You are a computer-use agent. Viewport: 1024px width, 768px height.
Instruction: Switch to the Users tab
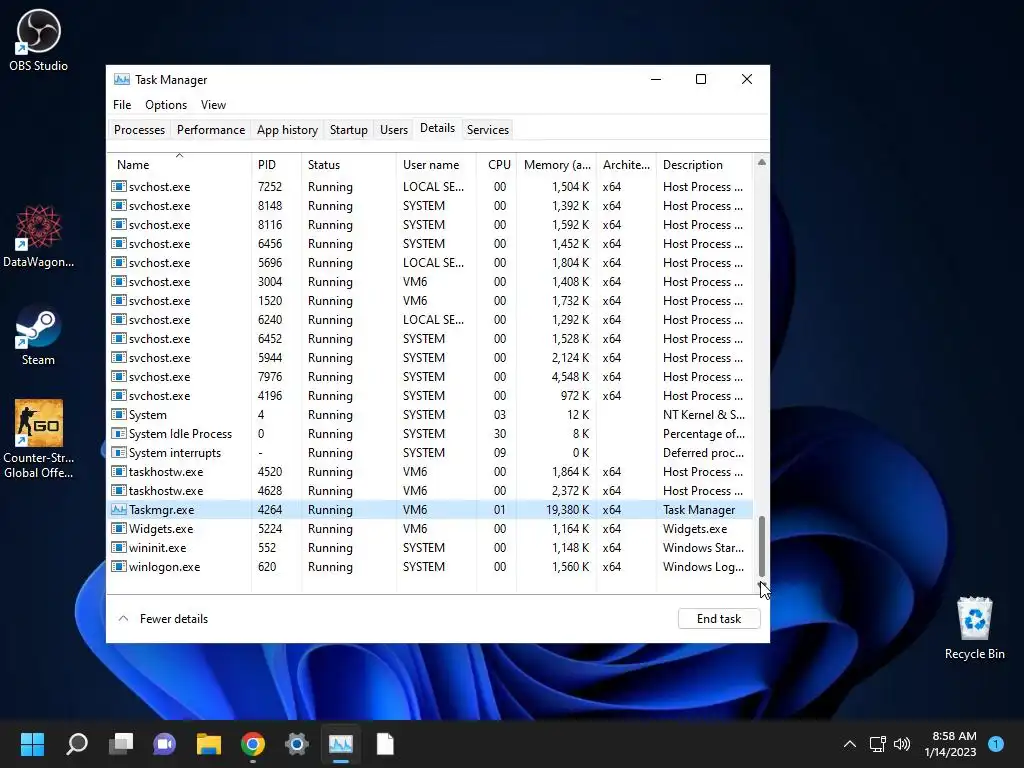394,129
